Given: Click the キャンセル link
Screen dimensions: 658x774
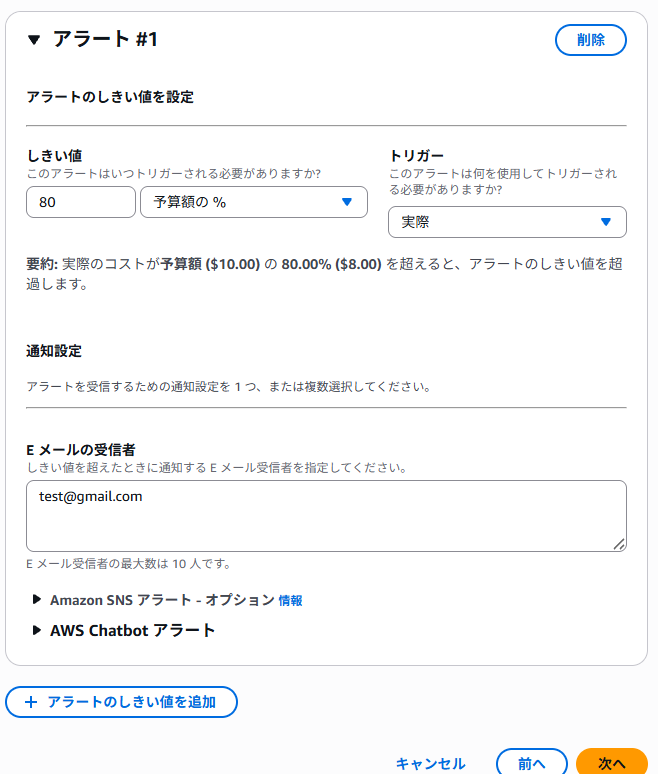Looking at the screenshot, I should pyautogui.click(x=430, y=764).
